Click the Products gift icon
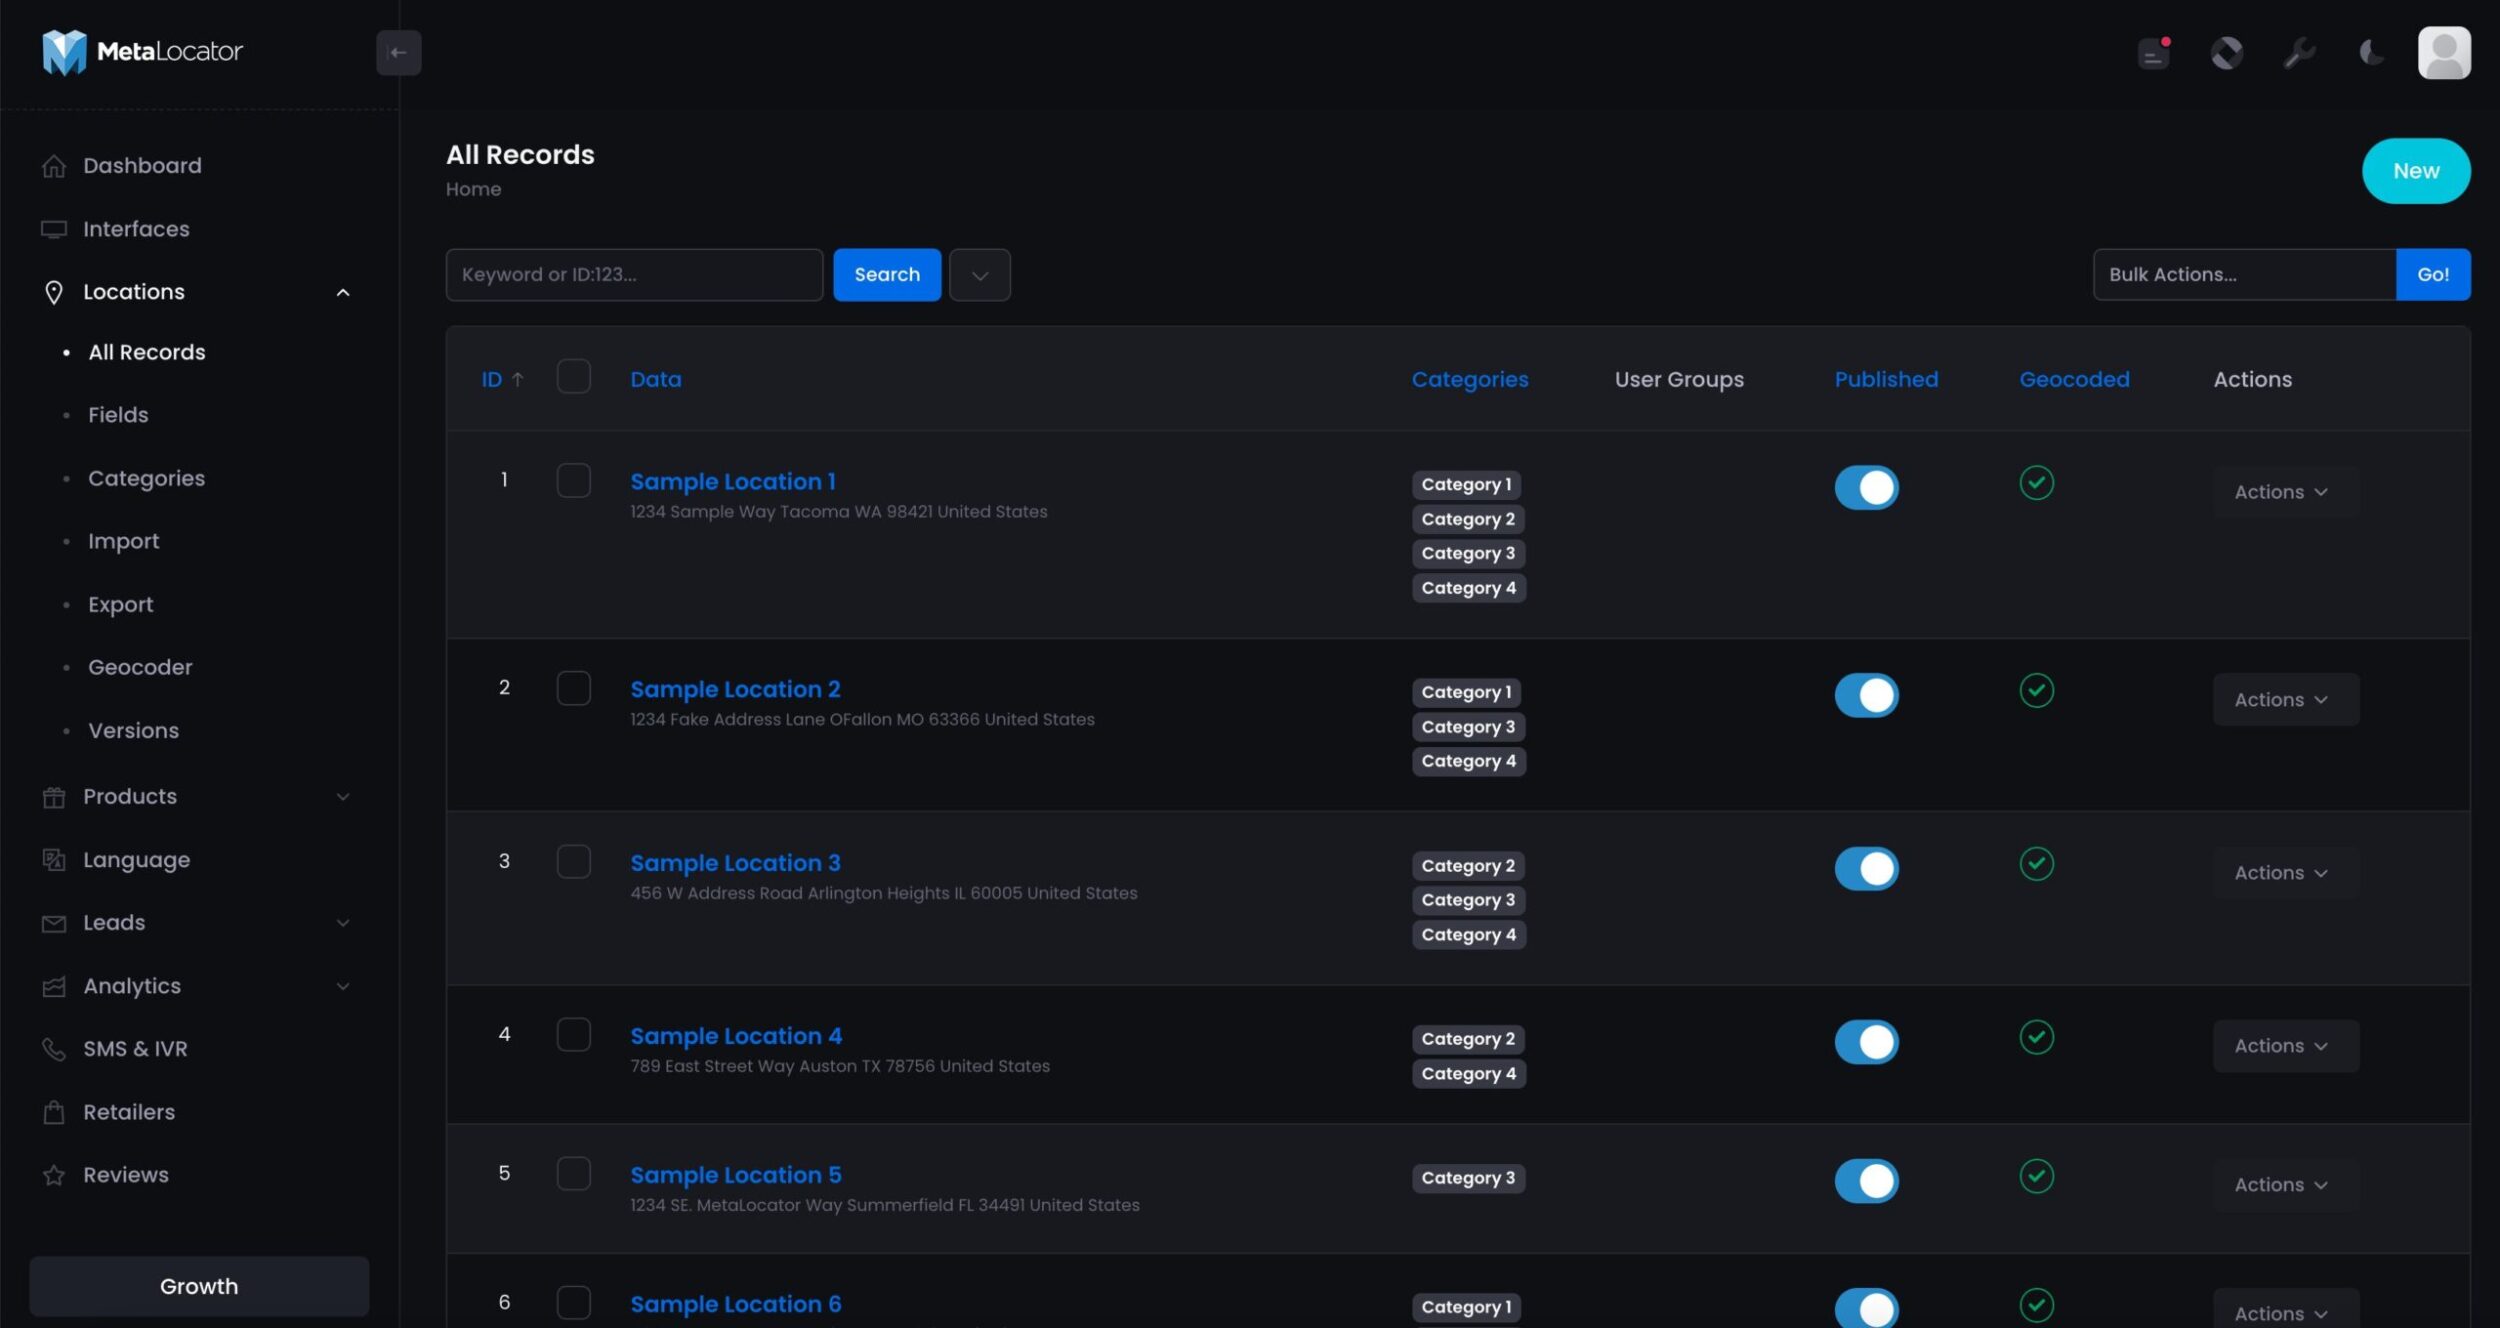Viewport: 2500px width, 1328px height. pos(54,797)
